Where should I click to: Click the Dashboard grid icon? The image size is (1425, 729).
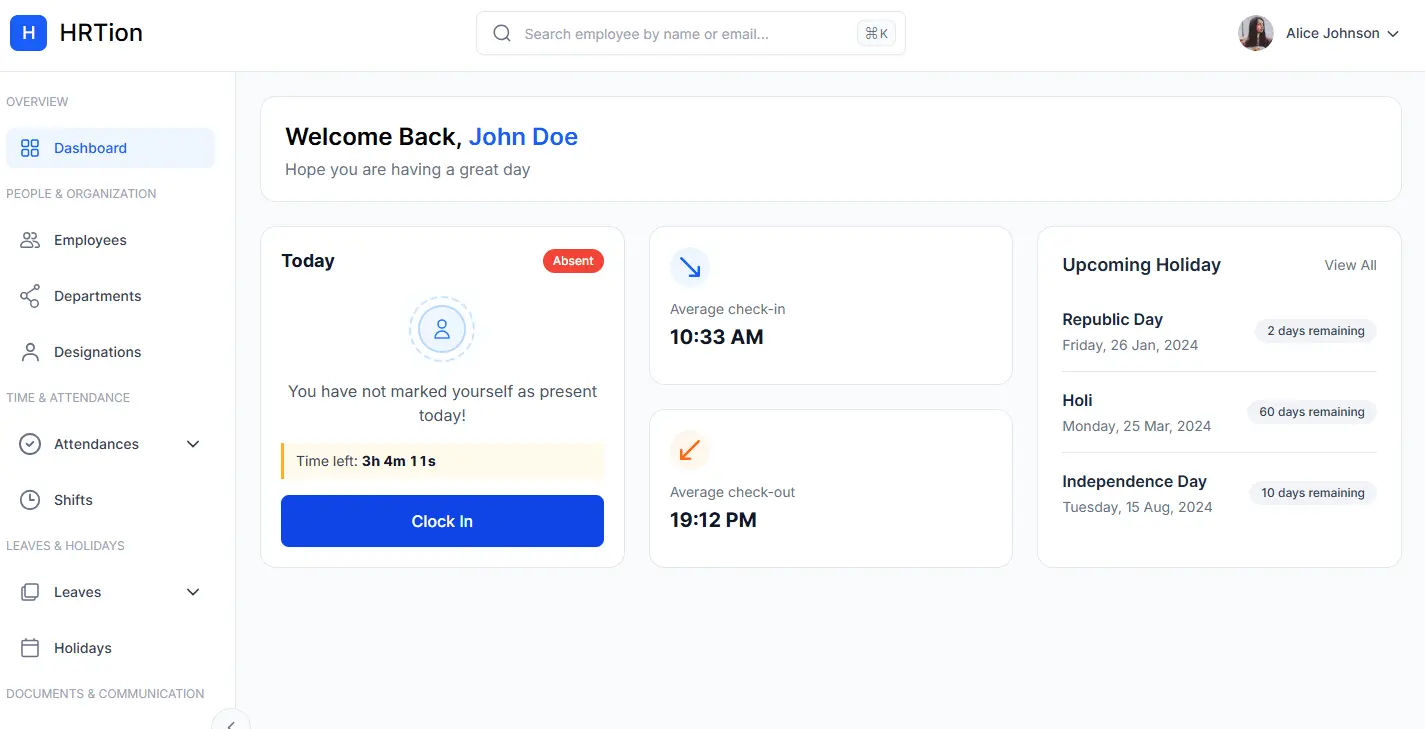click(x=30, y=148)
